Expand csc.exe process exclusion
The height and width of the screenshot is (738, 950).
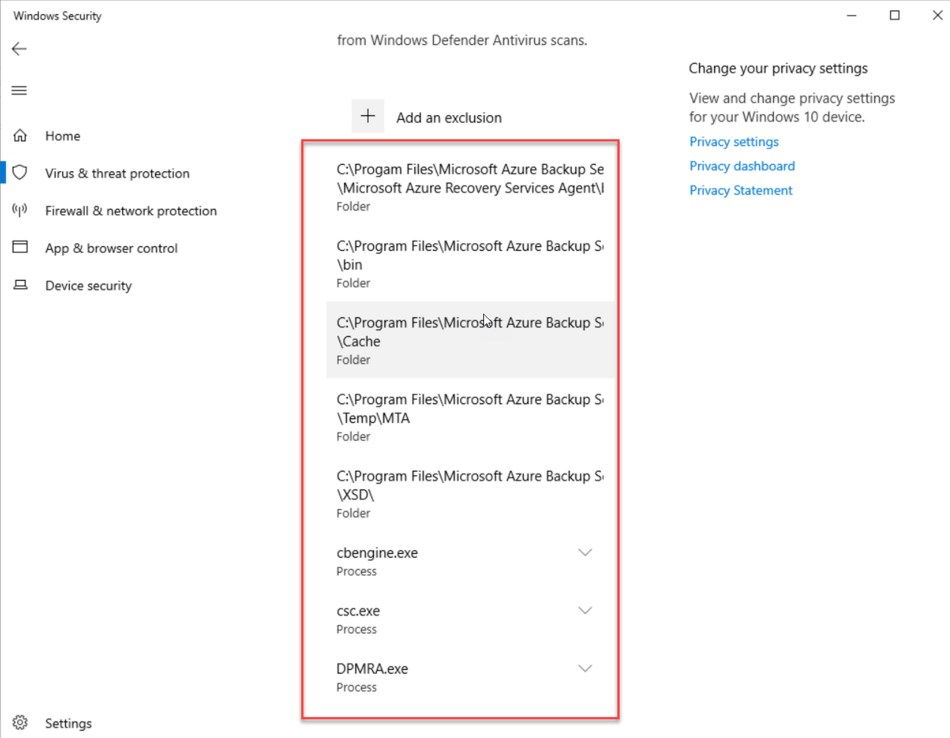(584, 610)
